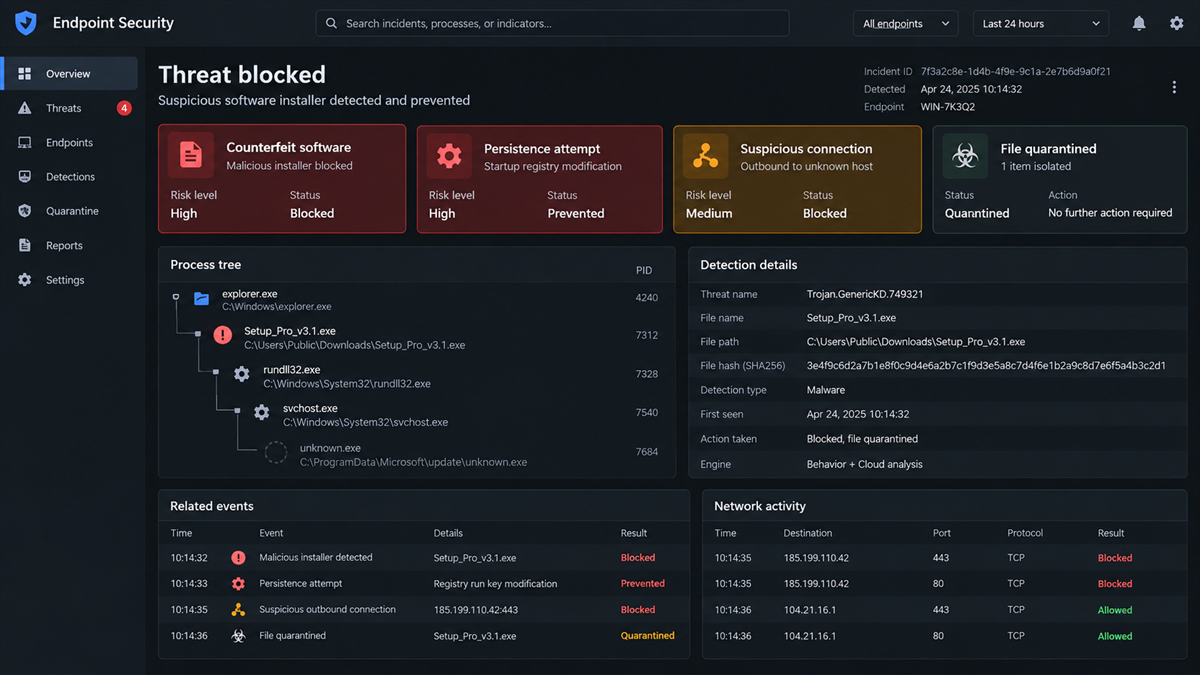Viewport: 1200px width, 675px height.
Task: Open settings gear in top bar
Action: (1177, 23)
